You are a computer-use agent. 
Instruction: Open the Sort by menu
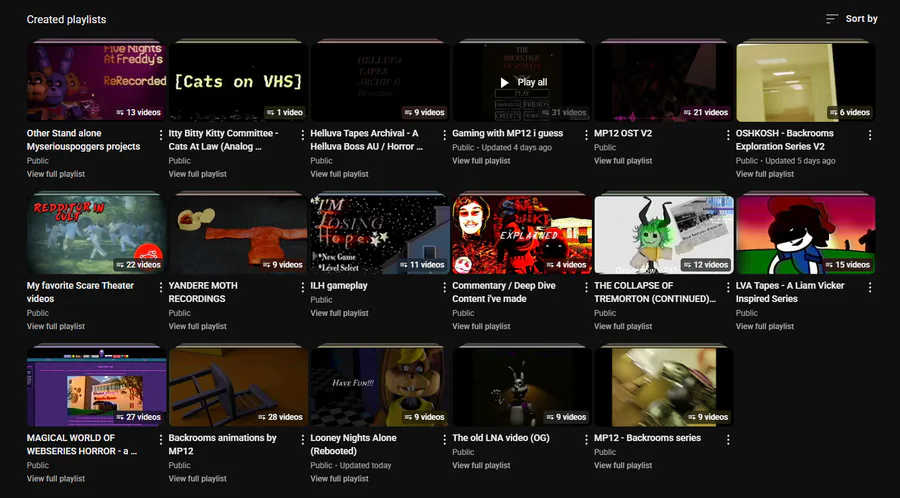pyautogui.click(x=851, y=19)
